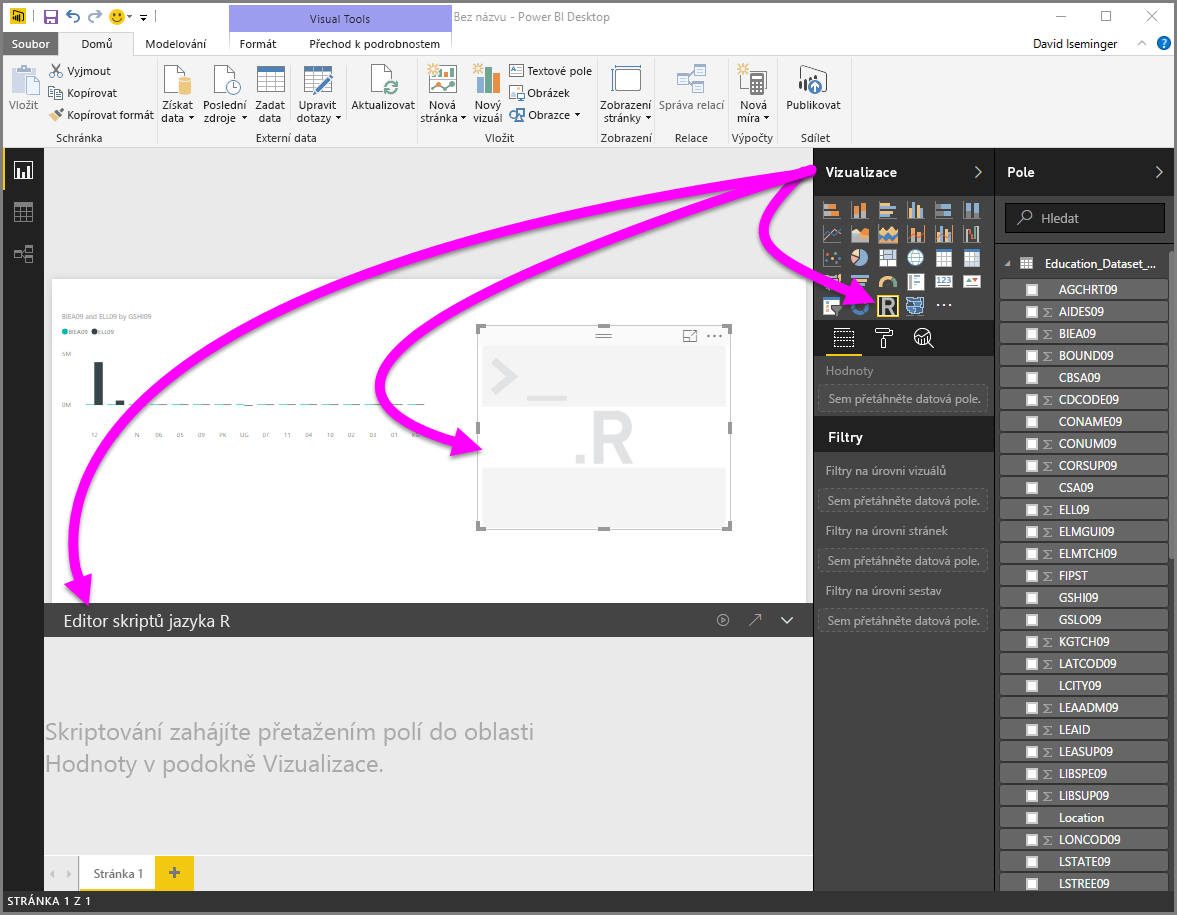Viewport: 1177px width, 915px height.
Task: Select the R script visual icon
Action: [x=888, y=306]
